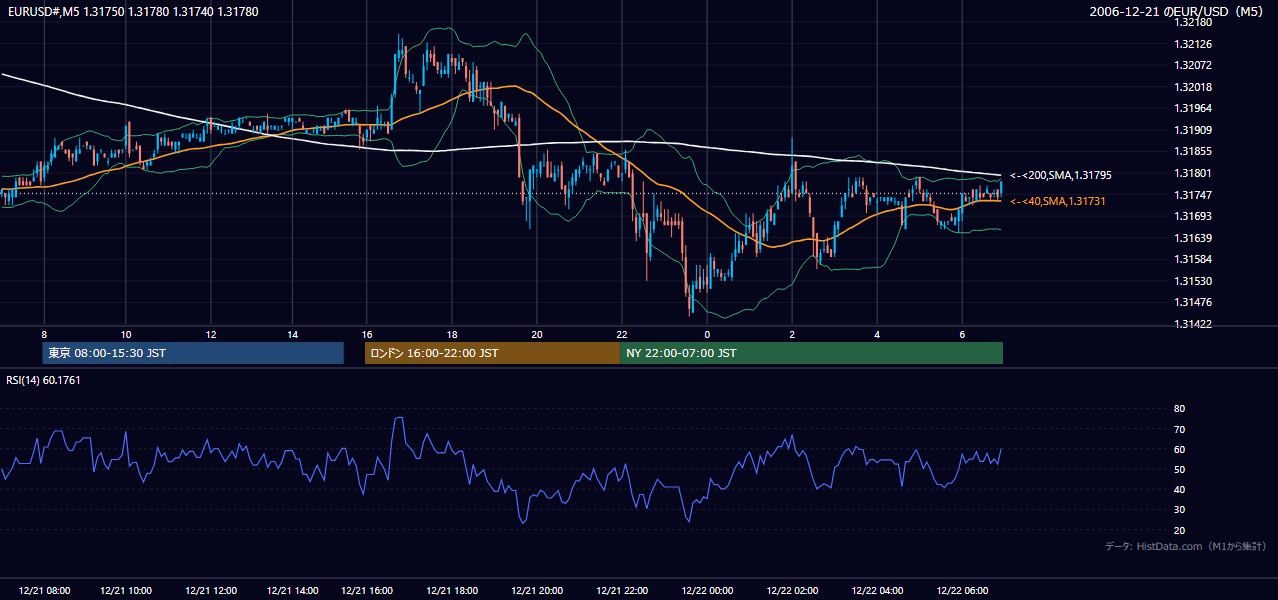Click price axis value 1.31639
Screen dimensions: 1278x600
click(x=1193, y=238)
